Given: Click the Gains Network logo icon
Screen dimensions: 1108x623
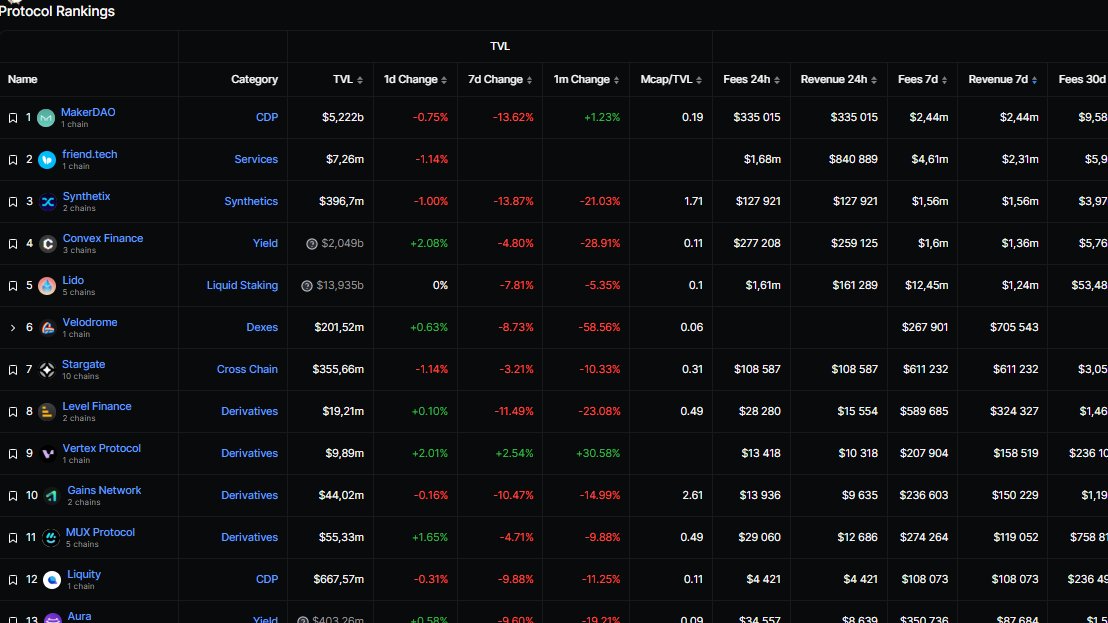Looking at the screenshot, I should [52, 496].
